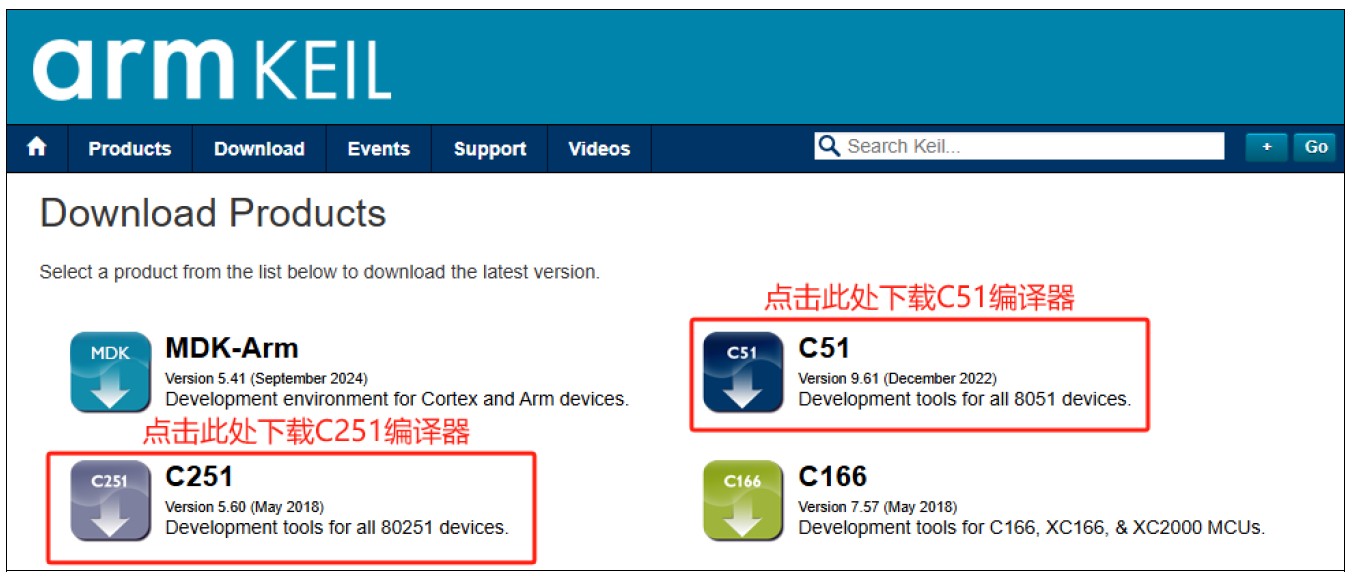Click the C166 download icon
The image size is (1360, 576).
pos(743,500)
